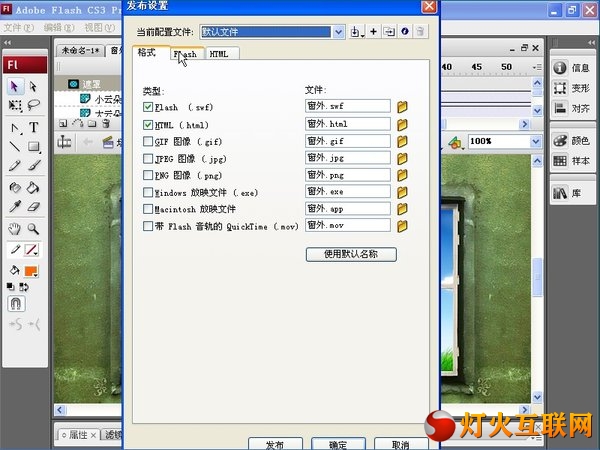The width and height of the screenshot is (600, 450).
Task: Select the Rectangle tool
Action: coord(34,146)
